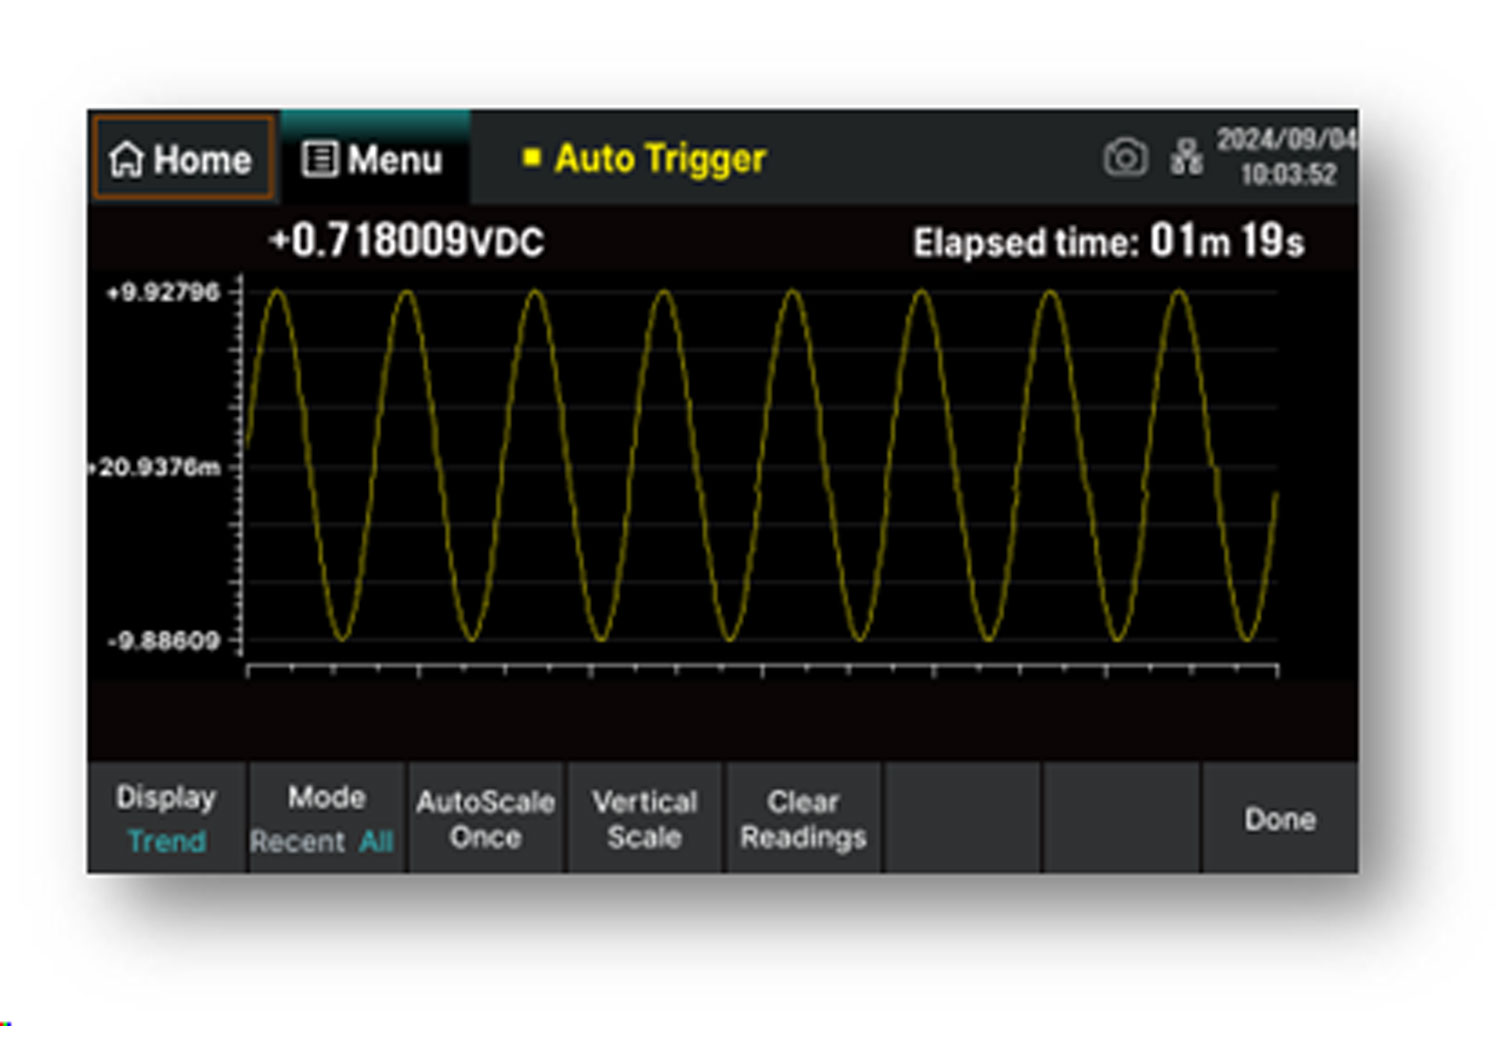1500x1060 pixels.
Task: Select the Auto Trigger label
Action: coord(660,158)
